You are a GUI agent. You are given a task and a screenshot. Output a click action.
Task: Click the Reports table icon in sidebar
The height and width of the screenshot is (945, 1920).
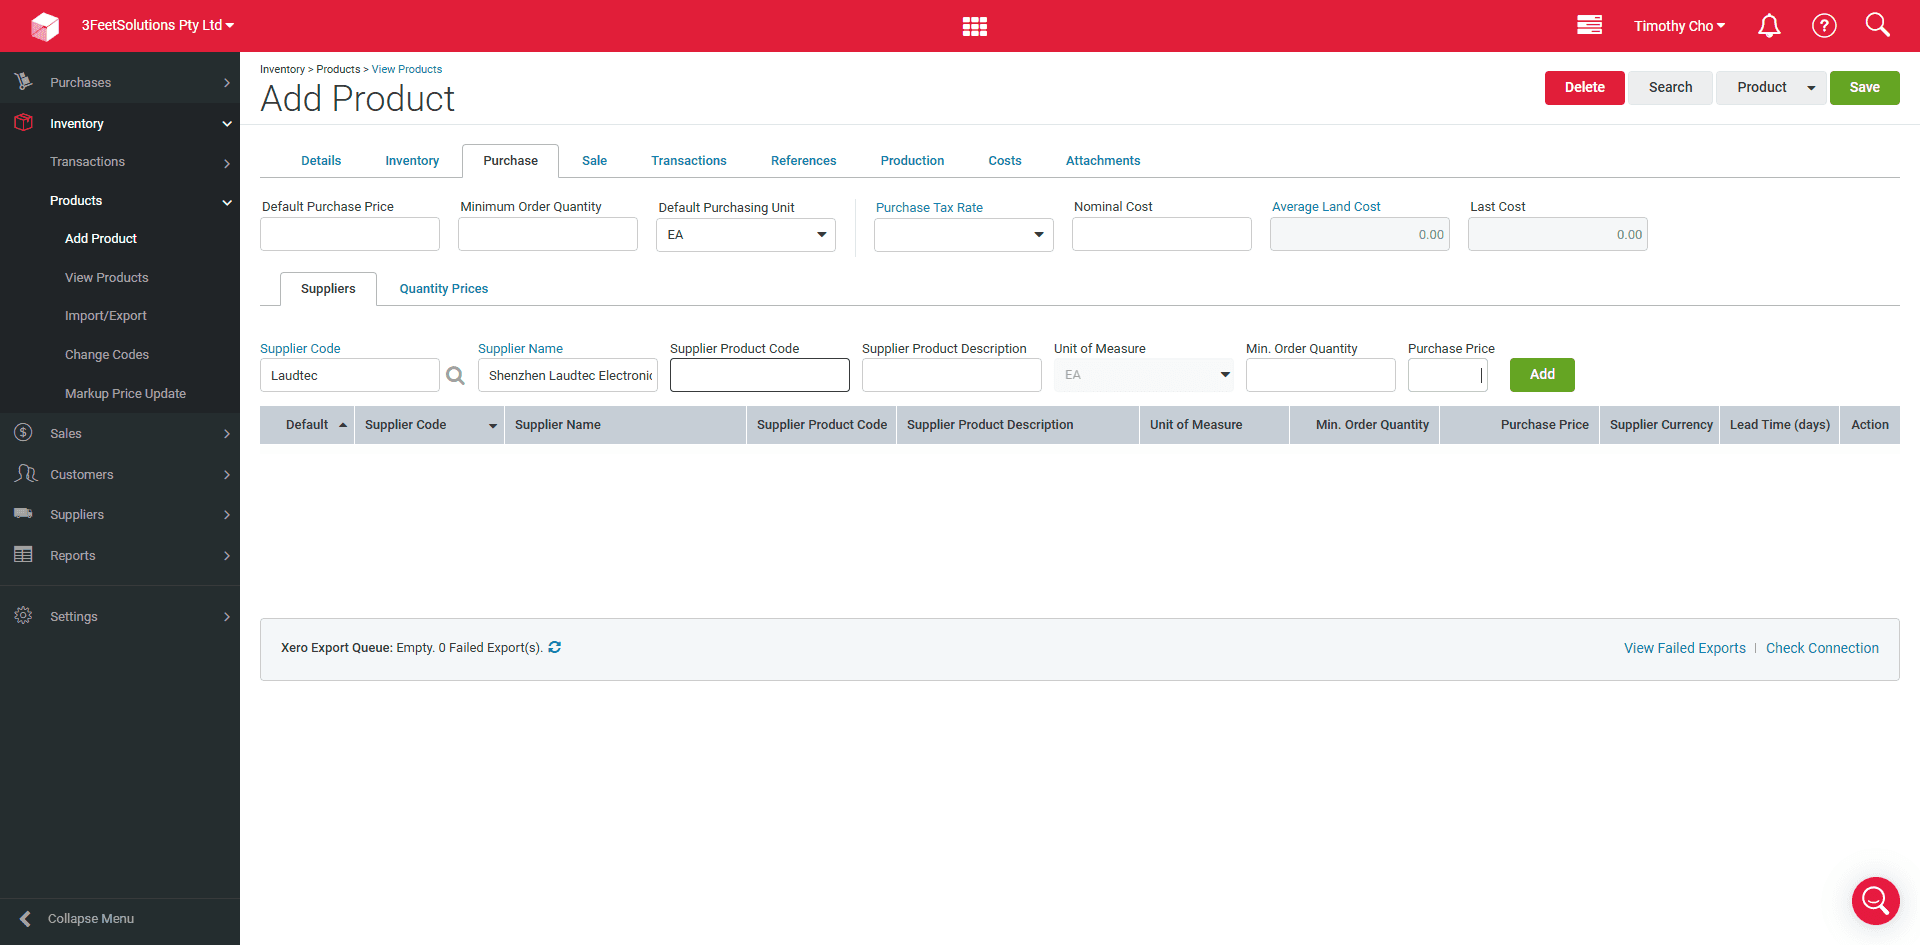23,554
